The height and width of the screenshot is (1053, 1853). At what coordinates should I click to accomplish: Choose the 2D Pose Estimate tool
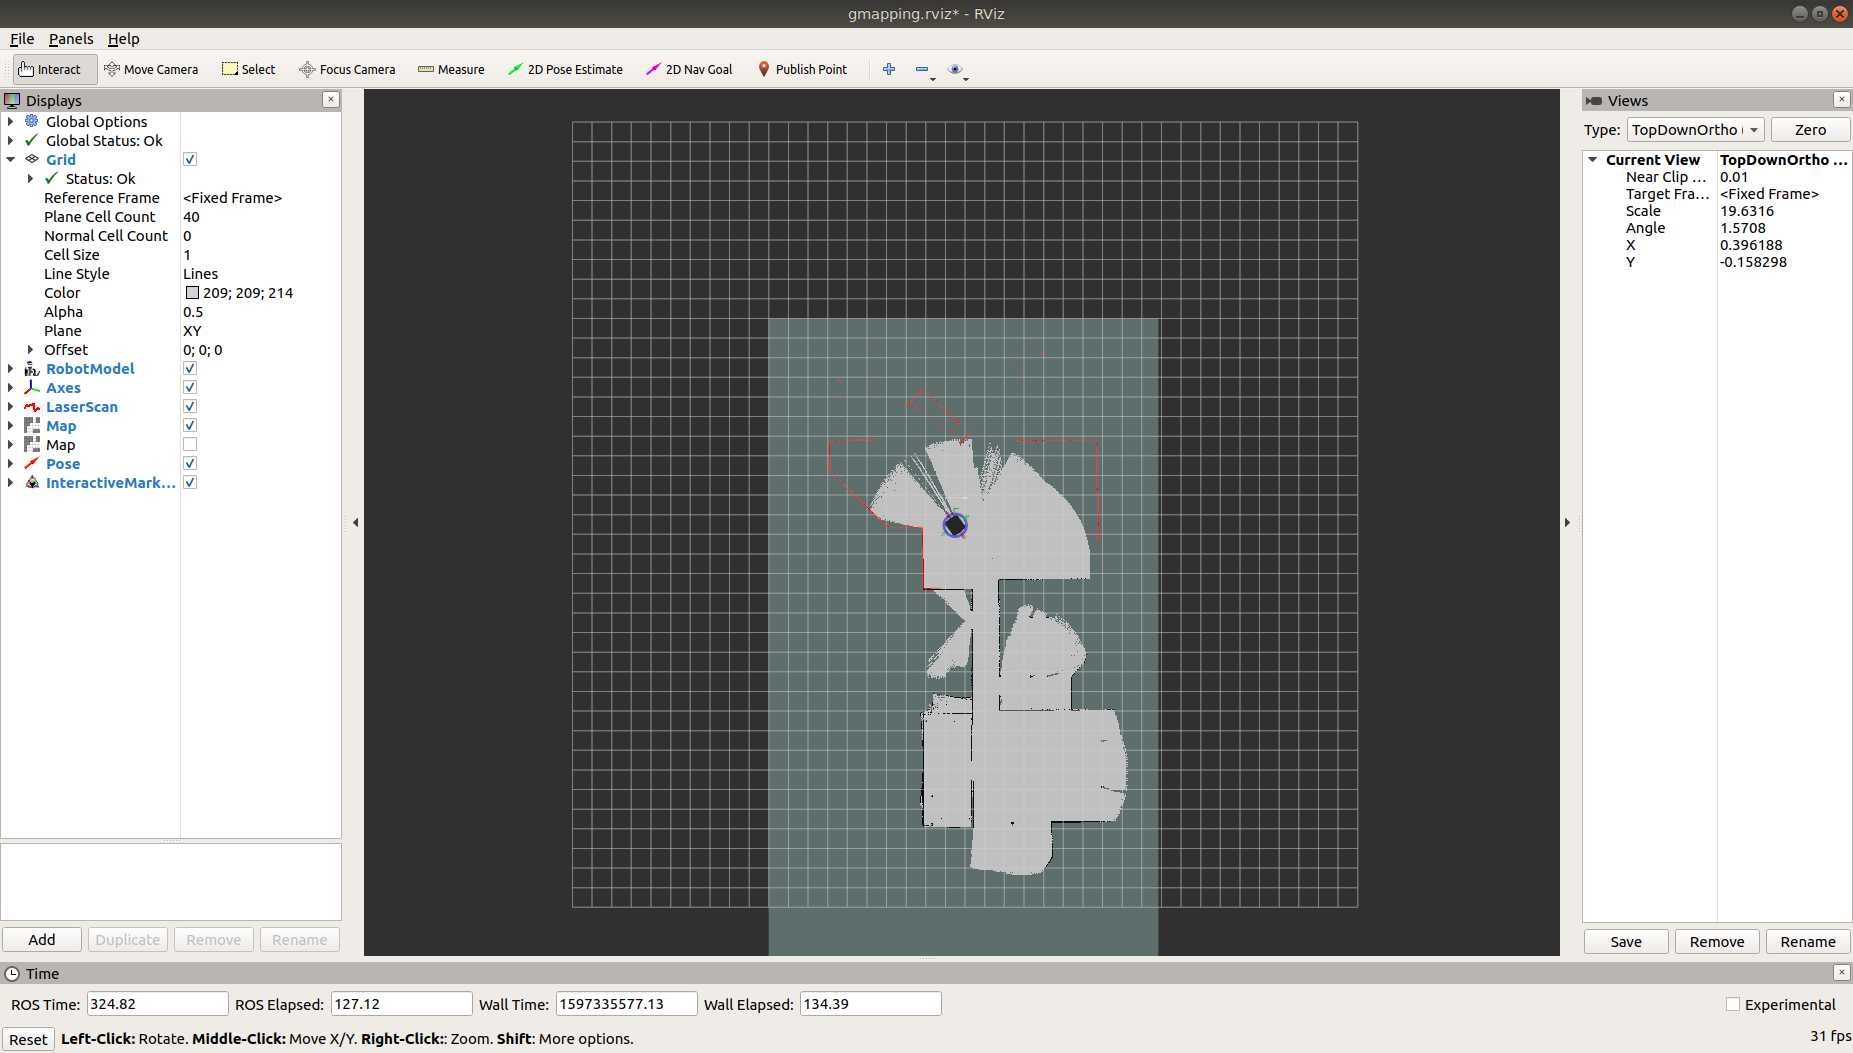(565, 69)
